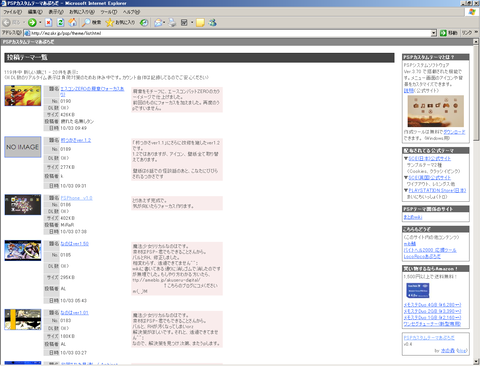Refresh the page via the toolbar icon
The width and height of the screenshot is (480, 384).
61,23
